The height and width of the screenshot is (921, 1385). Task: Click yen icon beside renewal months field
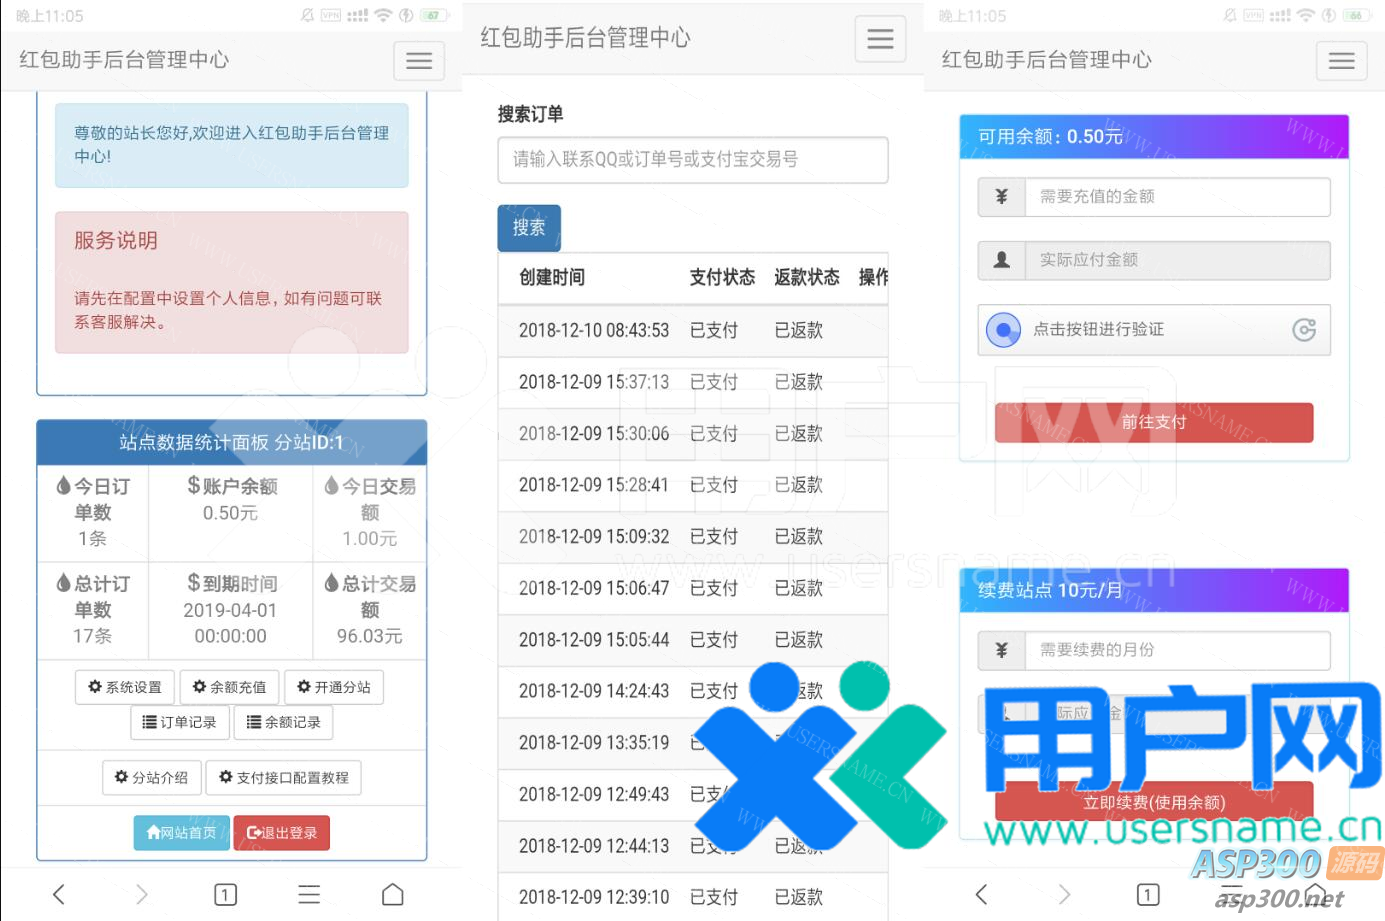pyautogui.click(x=1002, y=650)
